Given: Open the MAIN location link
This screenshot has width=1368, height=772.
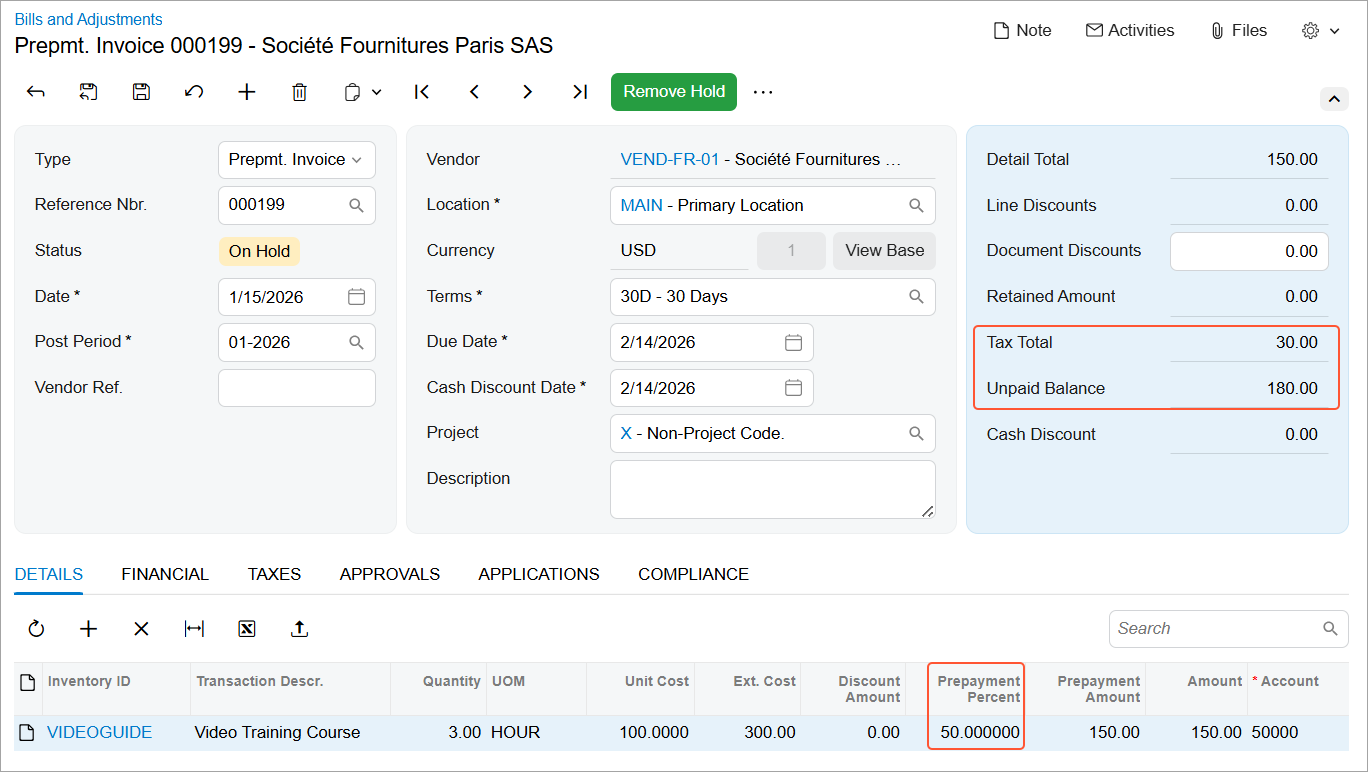Looking at the screenshot, I should 641,205.
